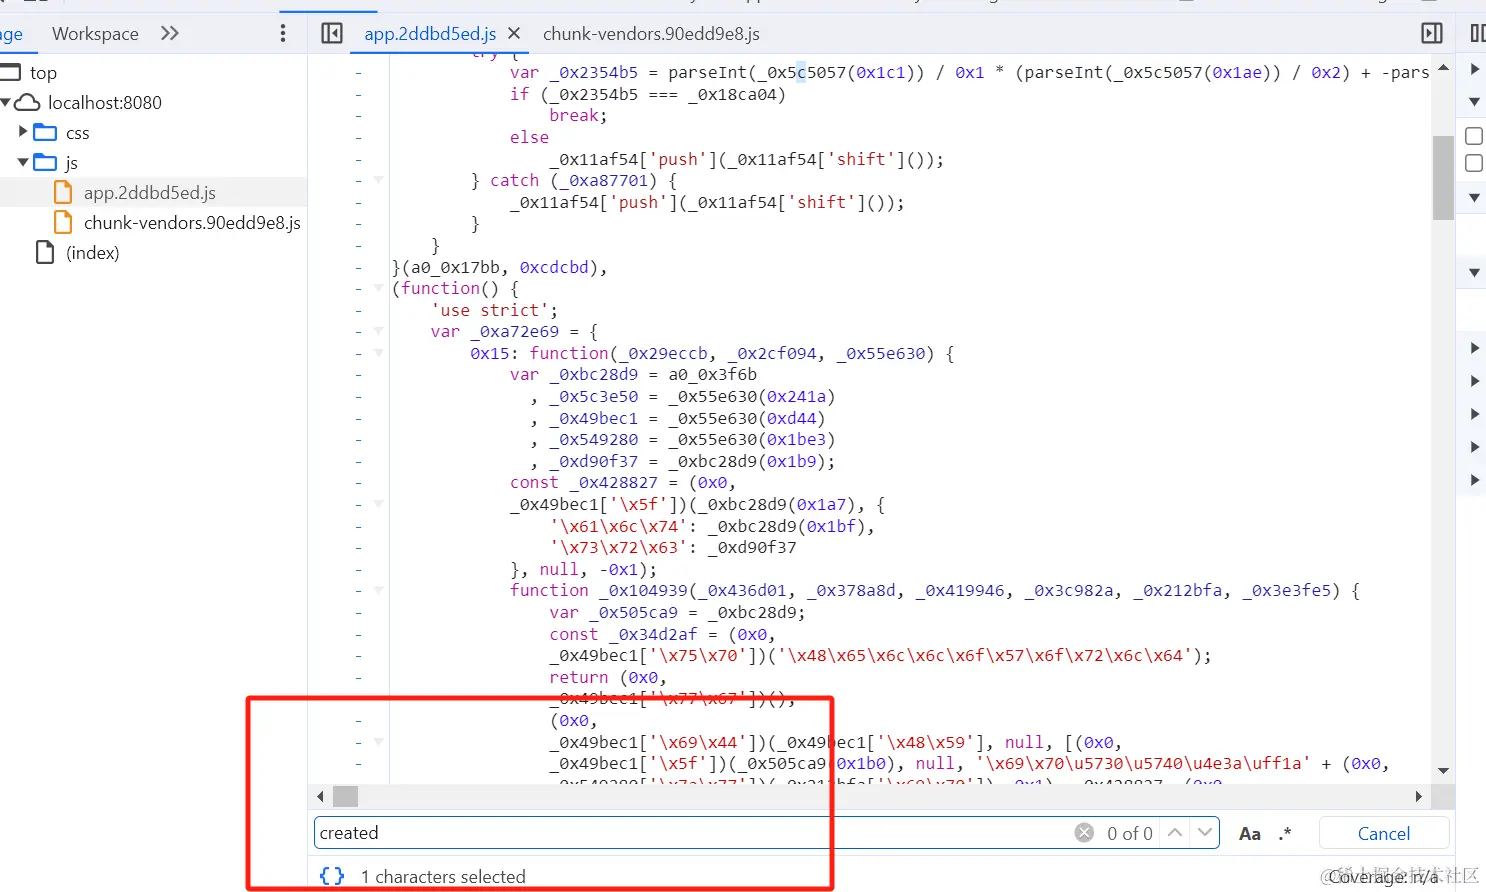The height and width of the screenshot is (892, 1486).
Task: Toggle the debugger sidebar panel icon
Action: 1432,33
